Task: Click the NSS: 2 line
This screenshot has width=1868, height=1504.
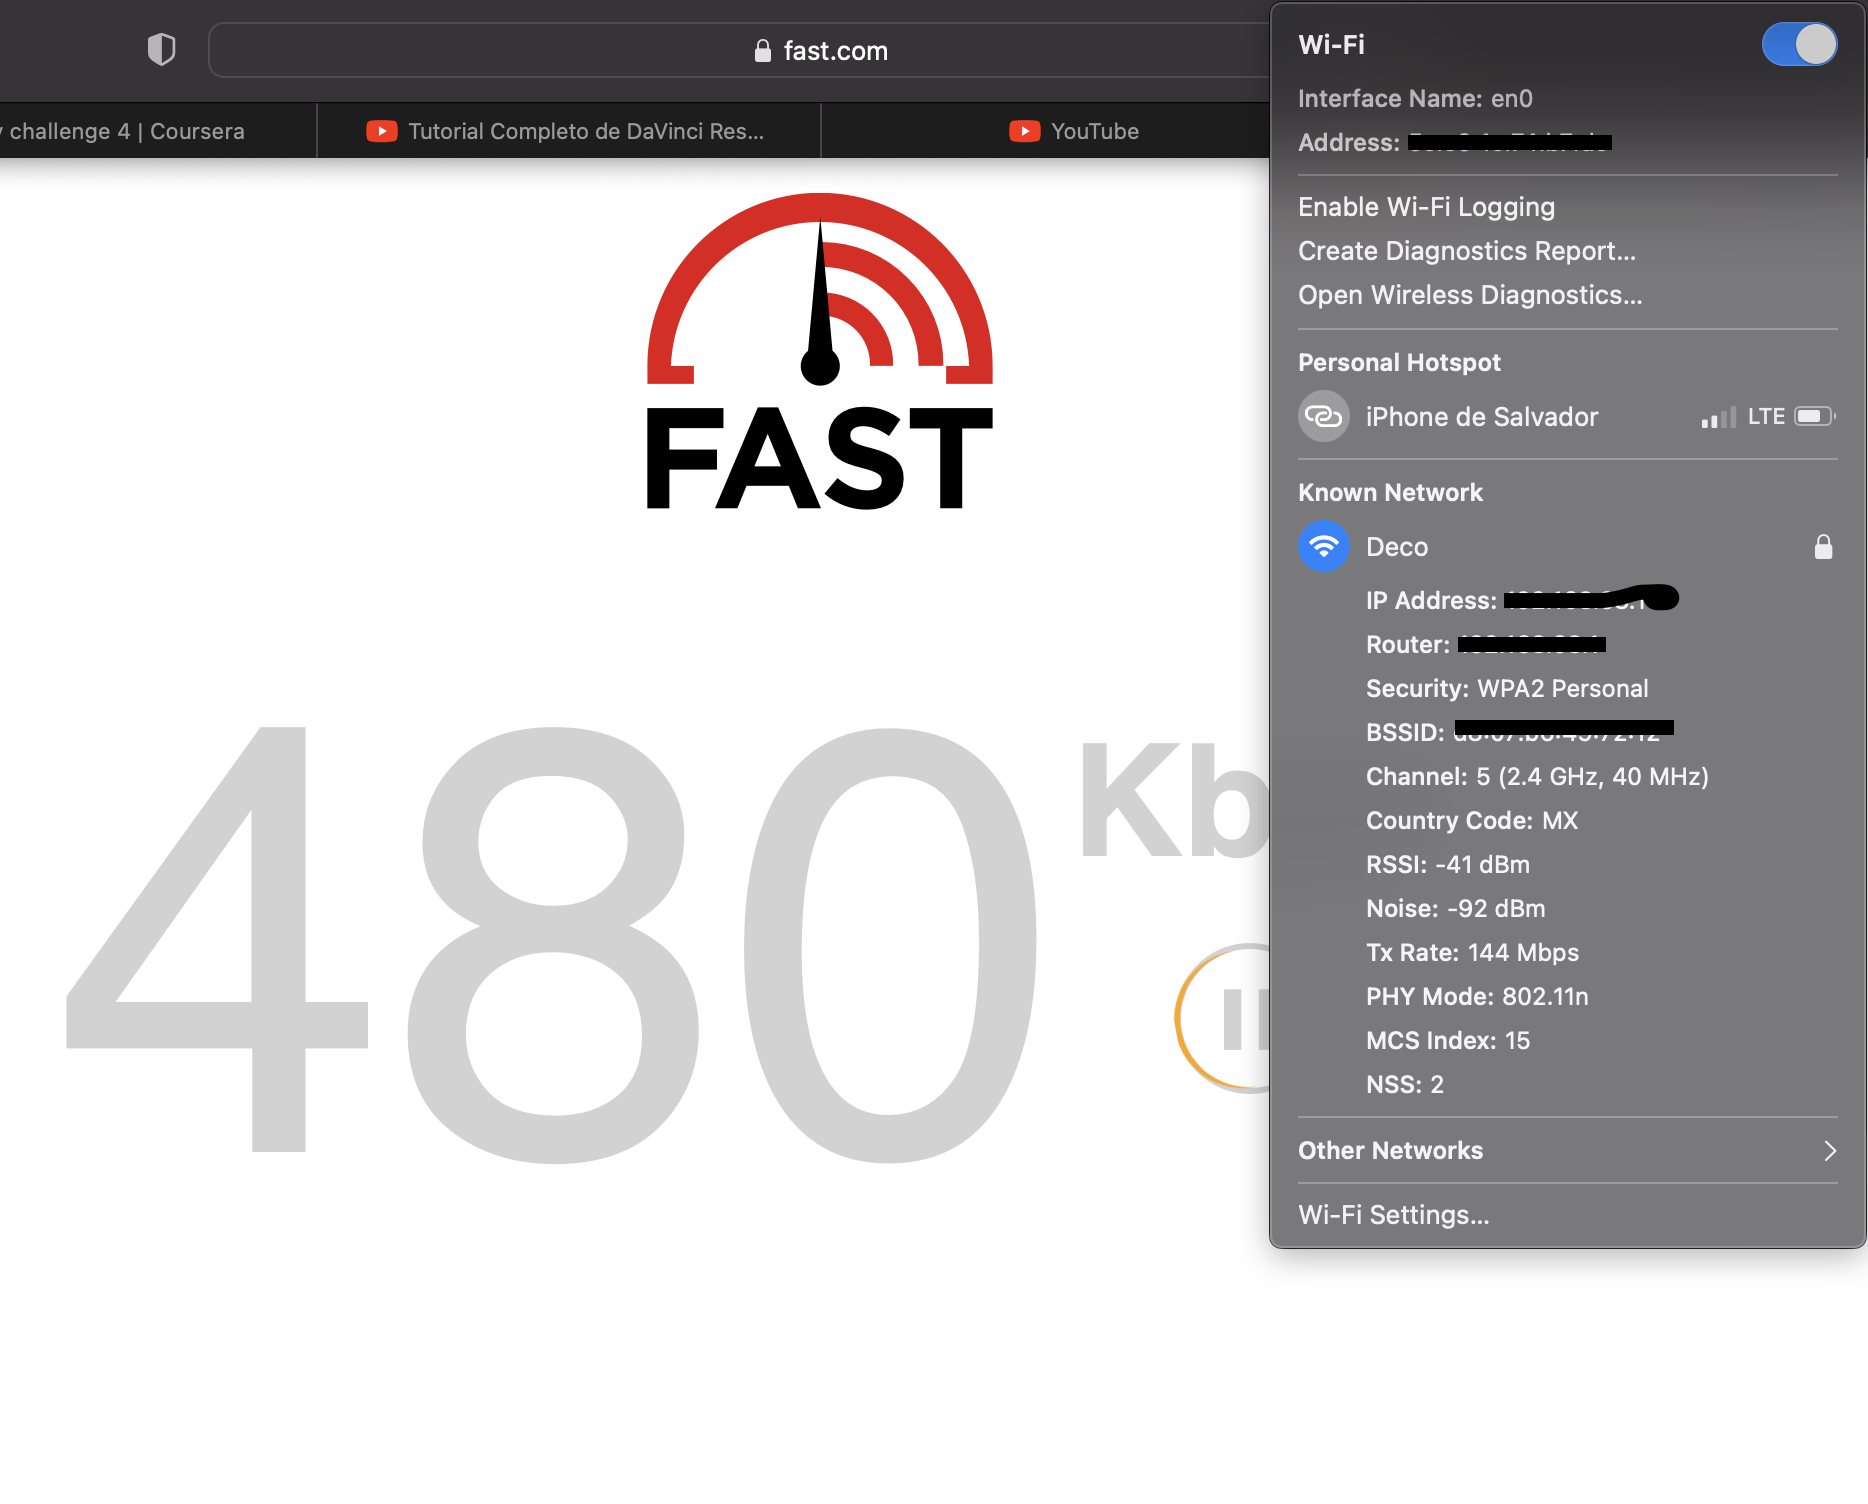Action: pyautogui.click(x=1405, y=1084)
